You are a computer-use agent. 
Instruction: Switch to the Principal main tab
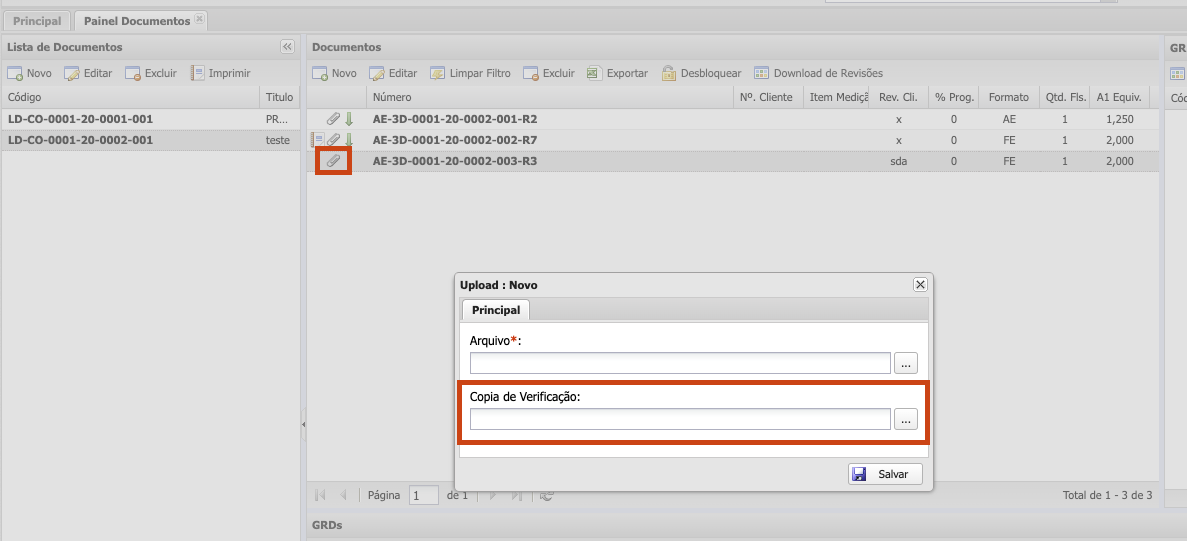[37, 21]
